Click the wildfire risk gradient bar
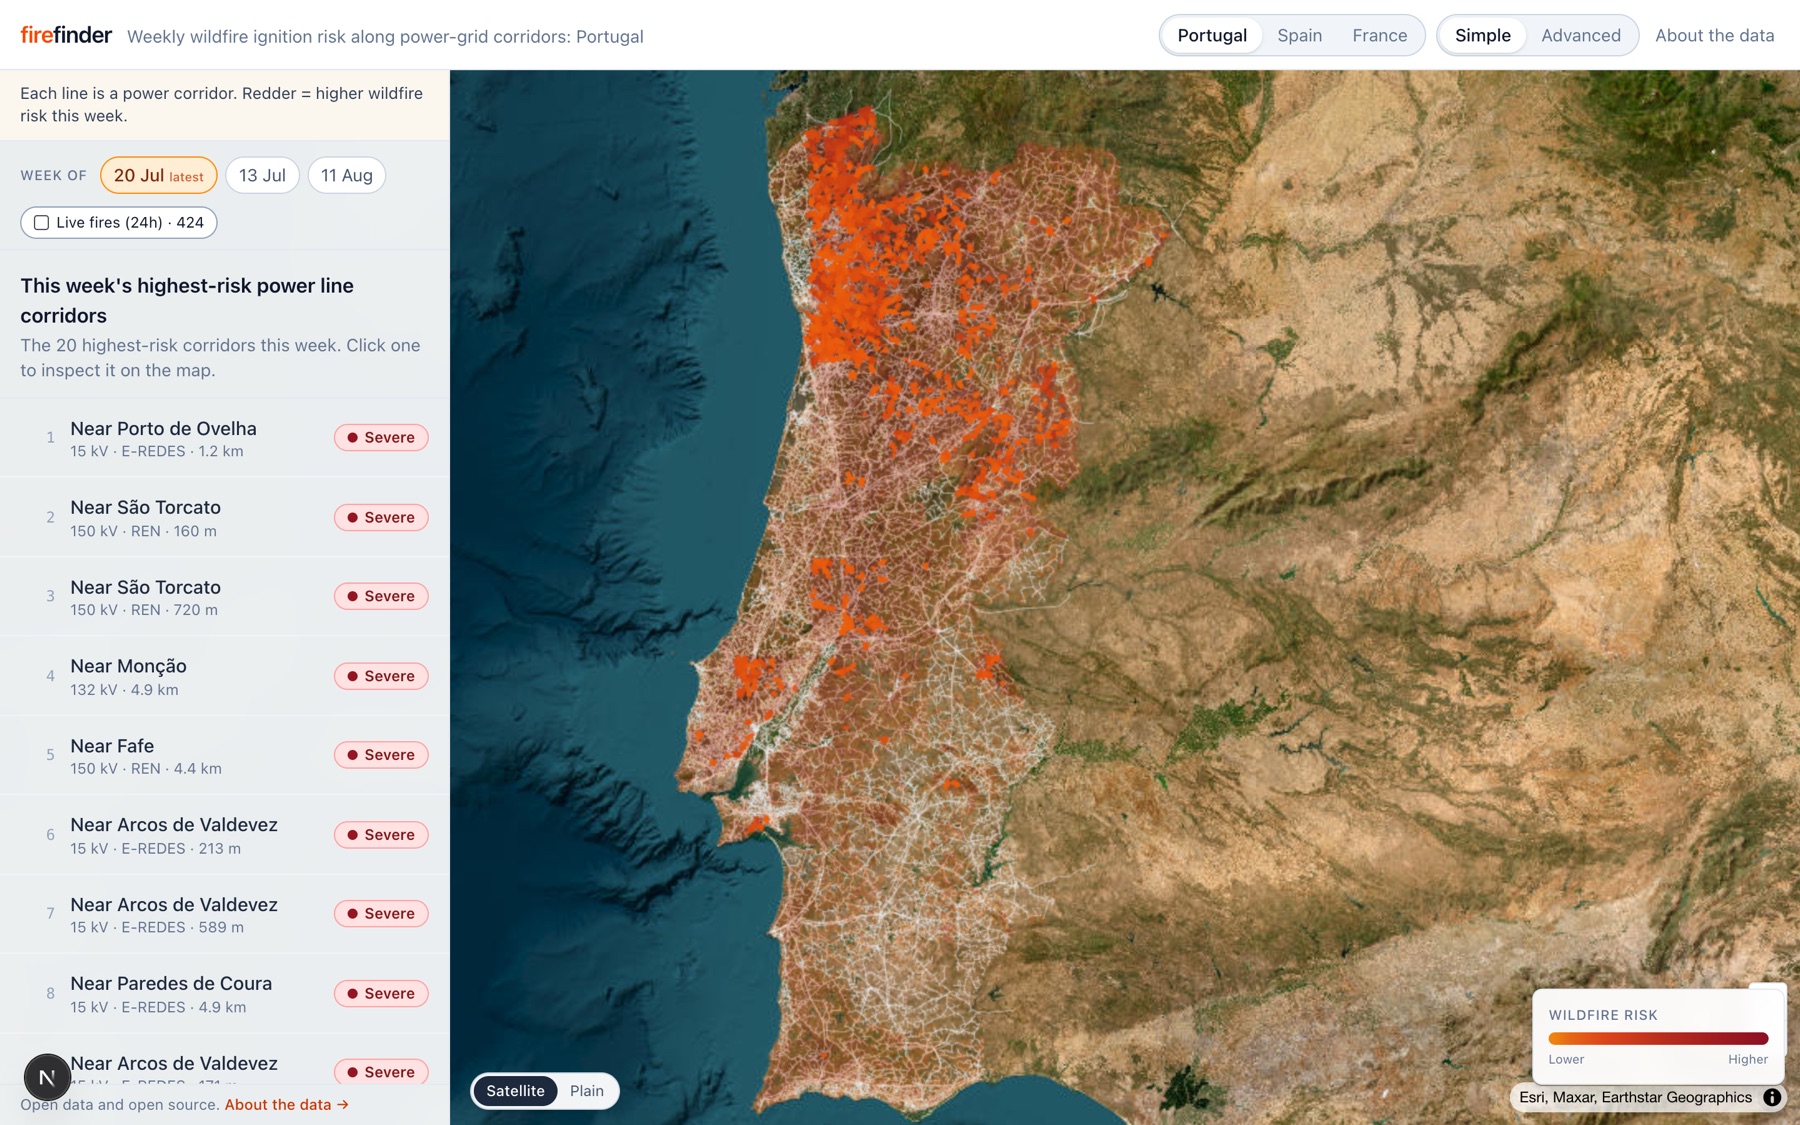 [x=1658, y=1039]
